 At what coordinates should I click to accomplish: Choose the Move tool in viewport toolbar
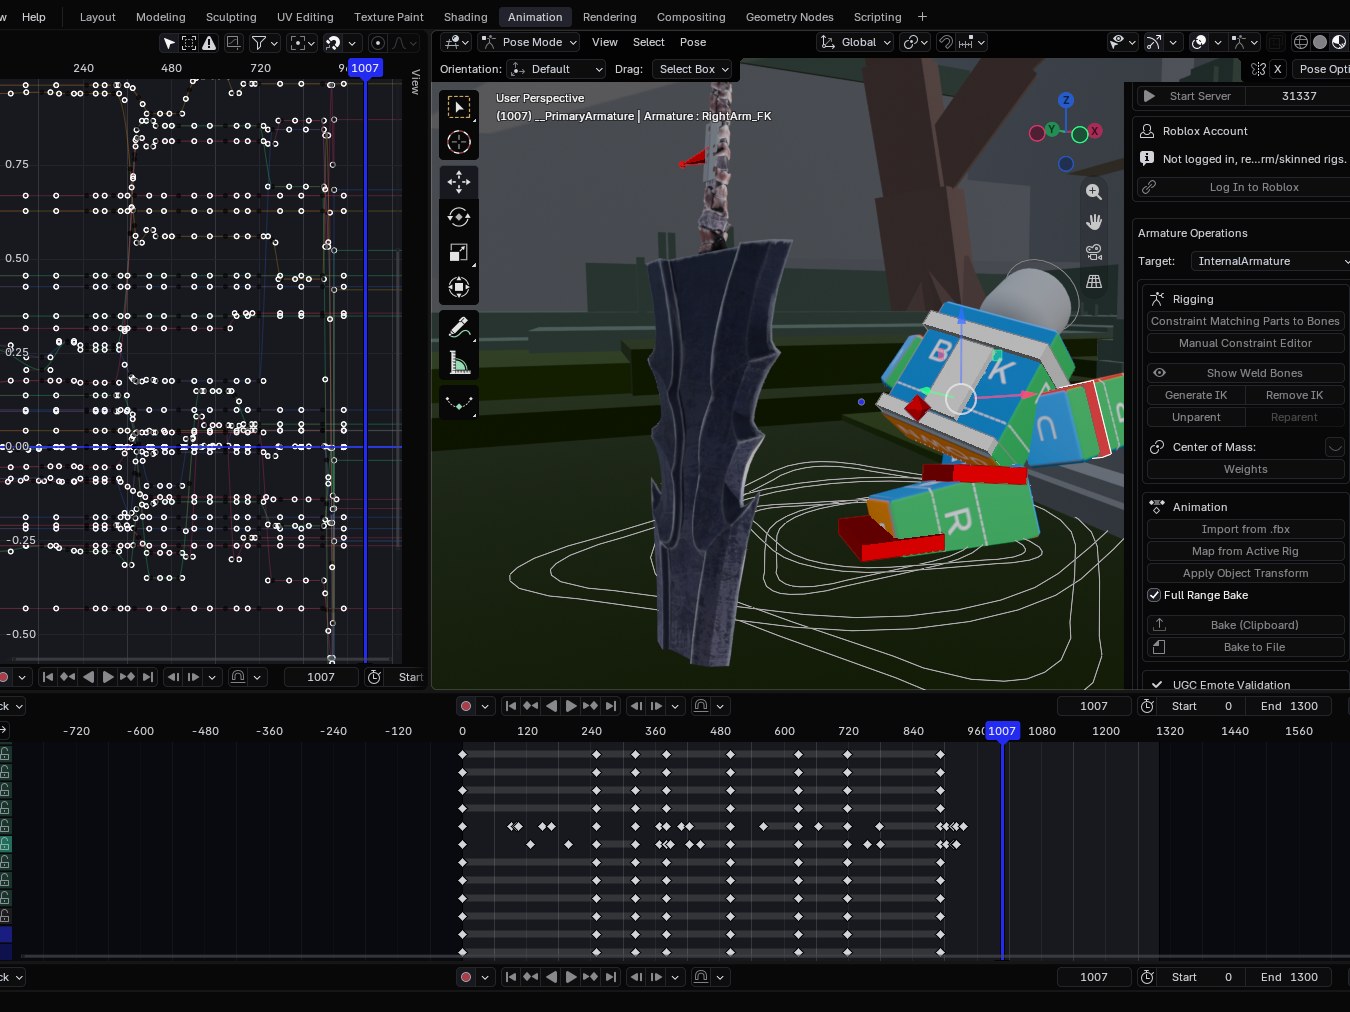[459, 181]
